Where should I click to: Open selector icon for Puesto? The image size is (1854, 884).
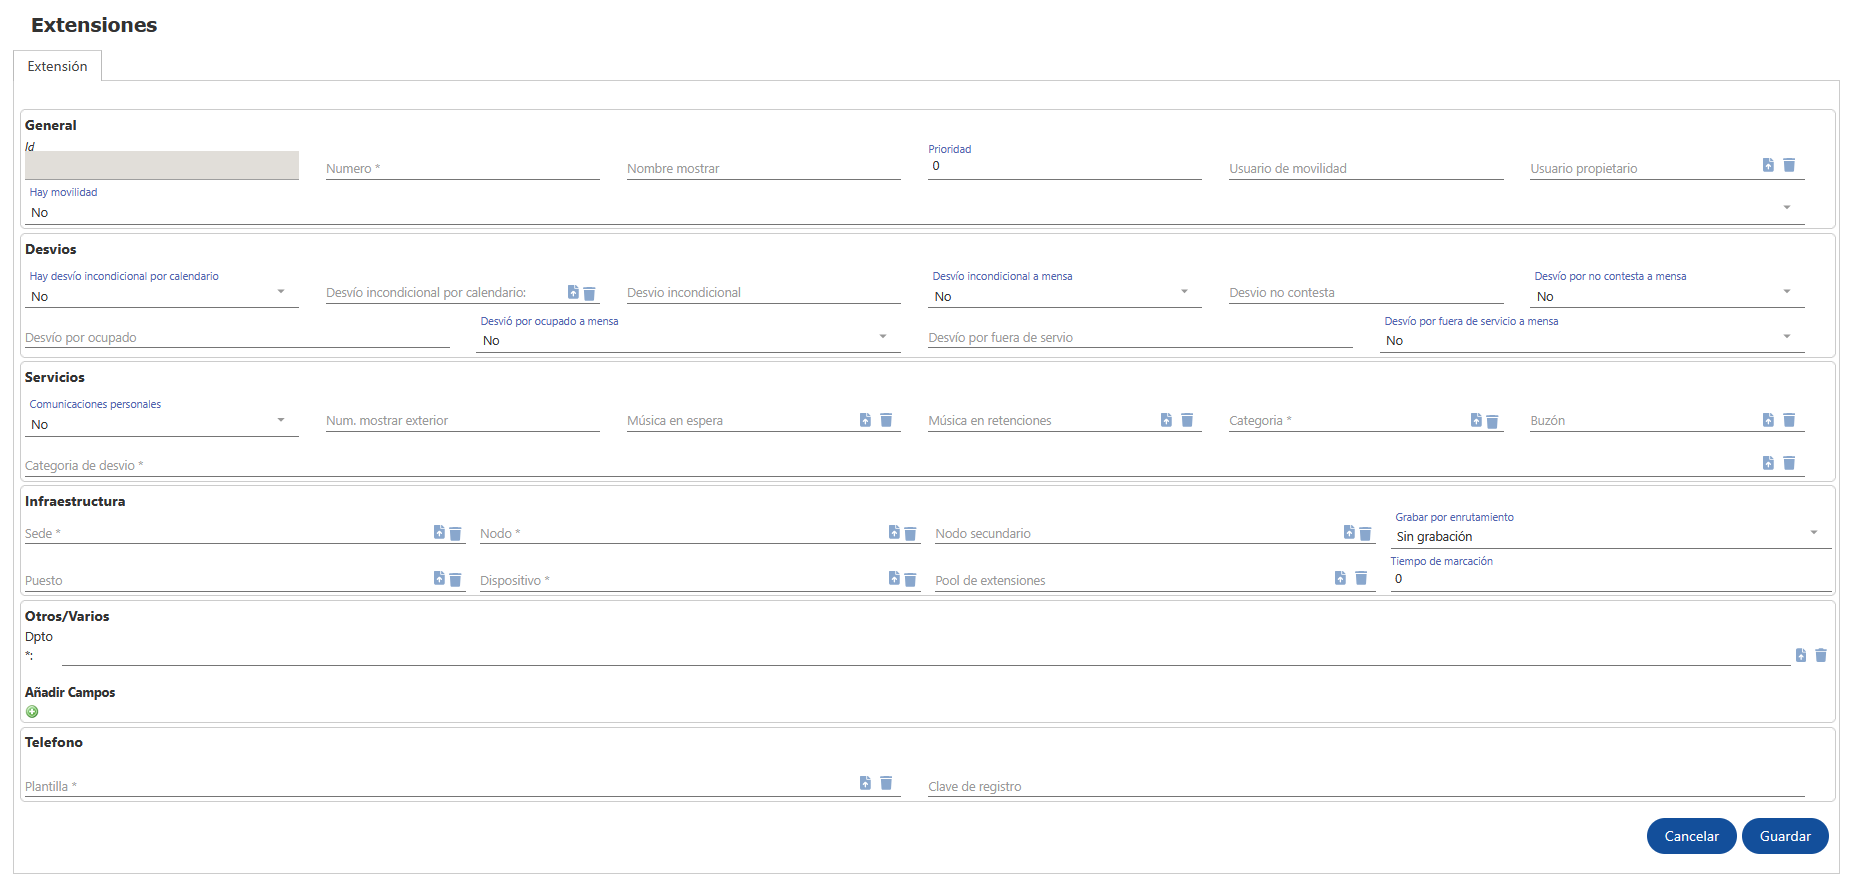click(439, 578)
